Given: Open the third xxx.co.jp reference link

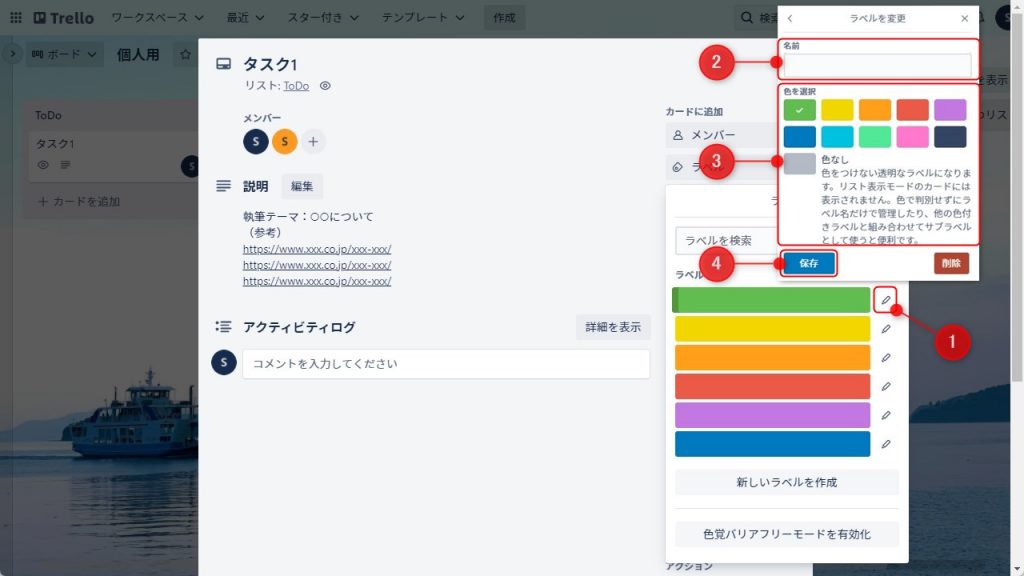Looking at the screenshot, I should point(317,281).
